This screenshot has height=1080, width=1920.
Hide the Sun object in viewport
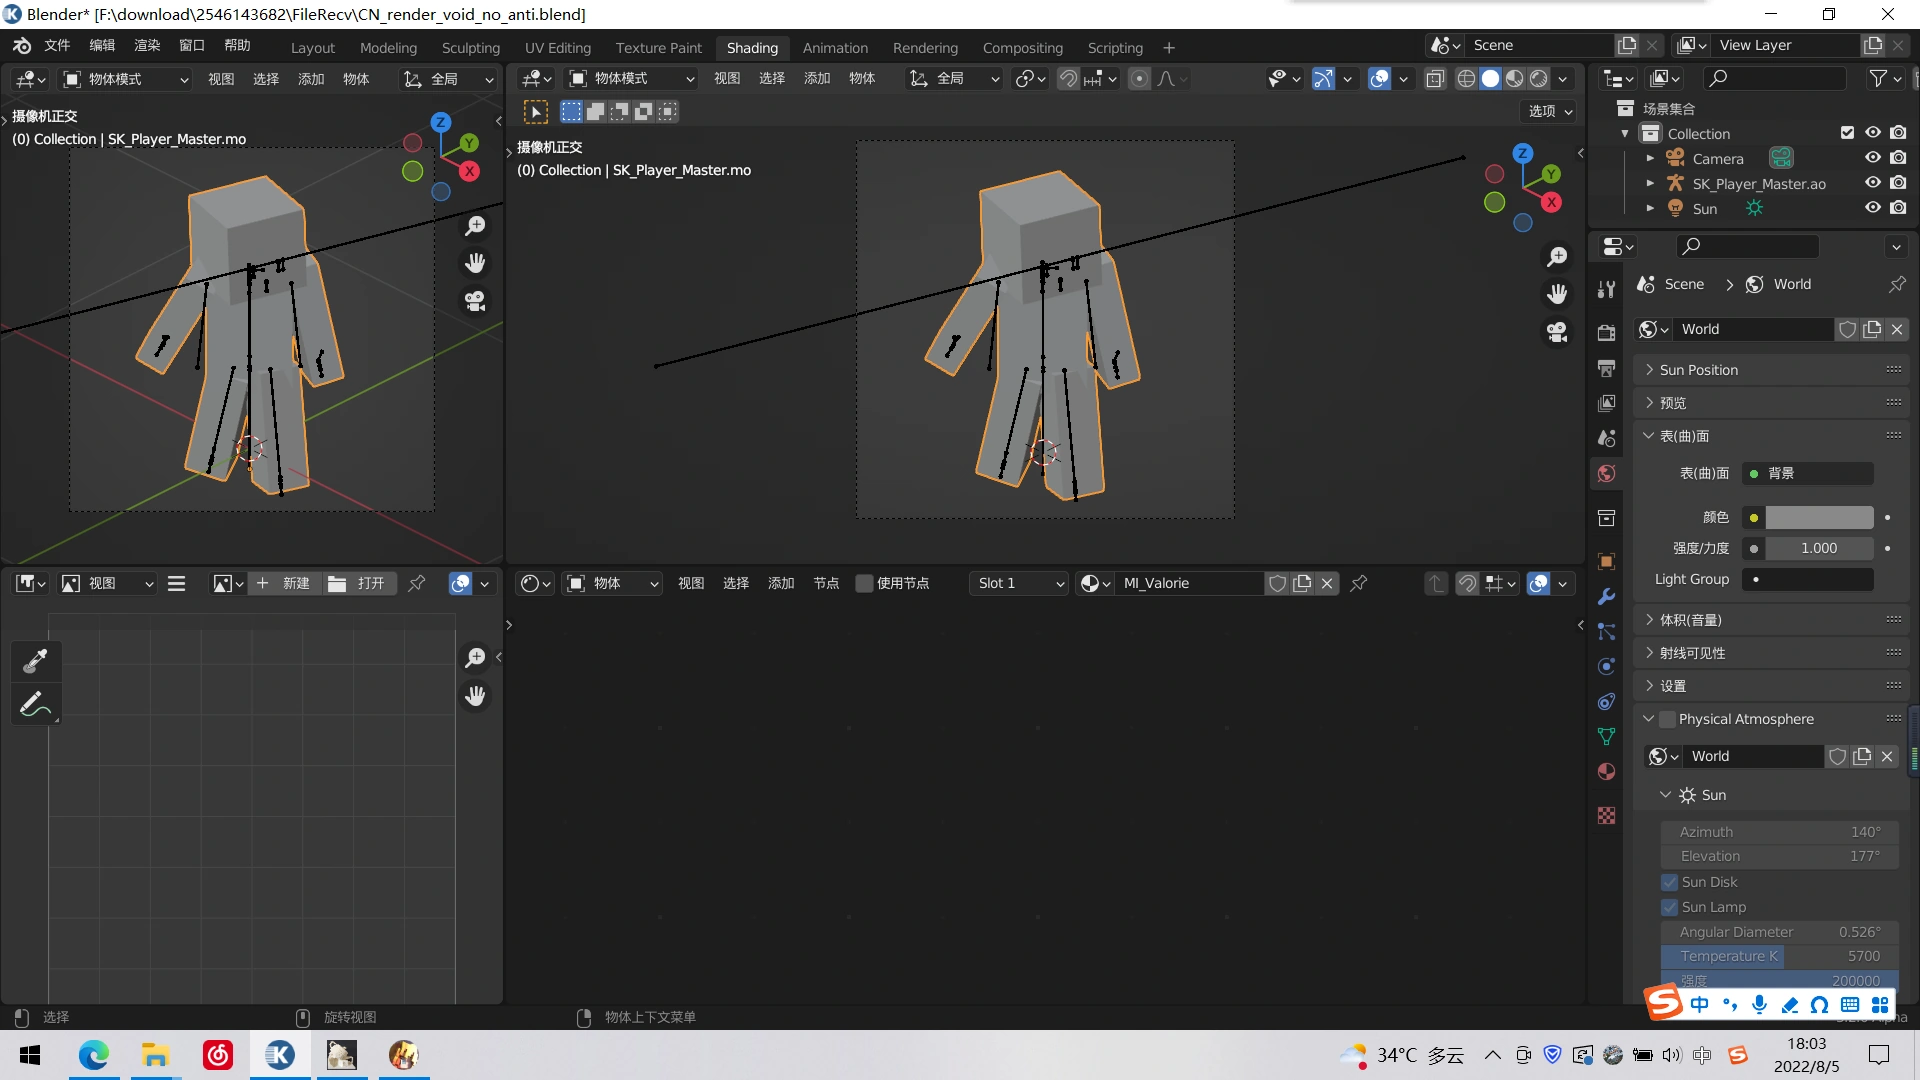pos(1873,208)
